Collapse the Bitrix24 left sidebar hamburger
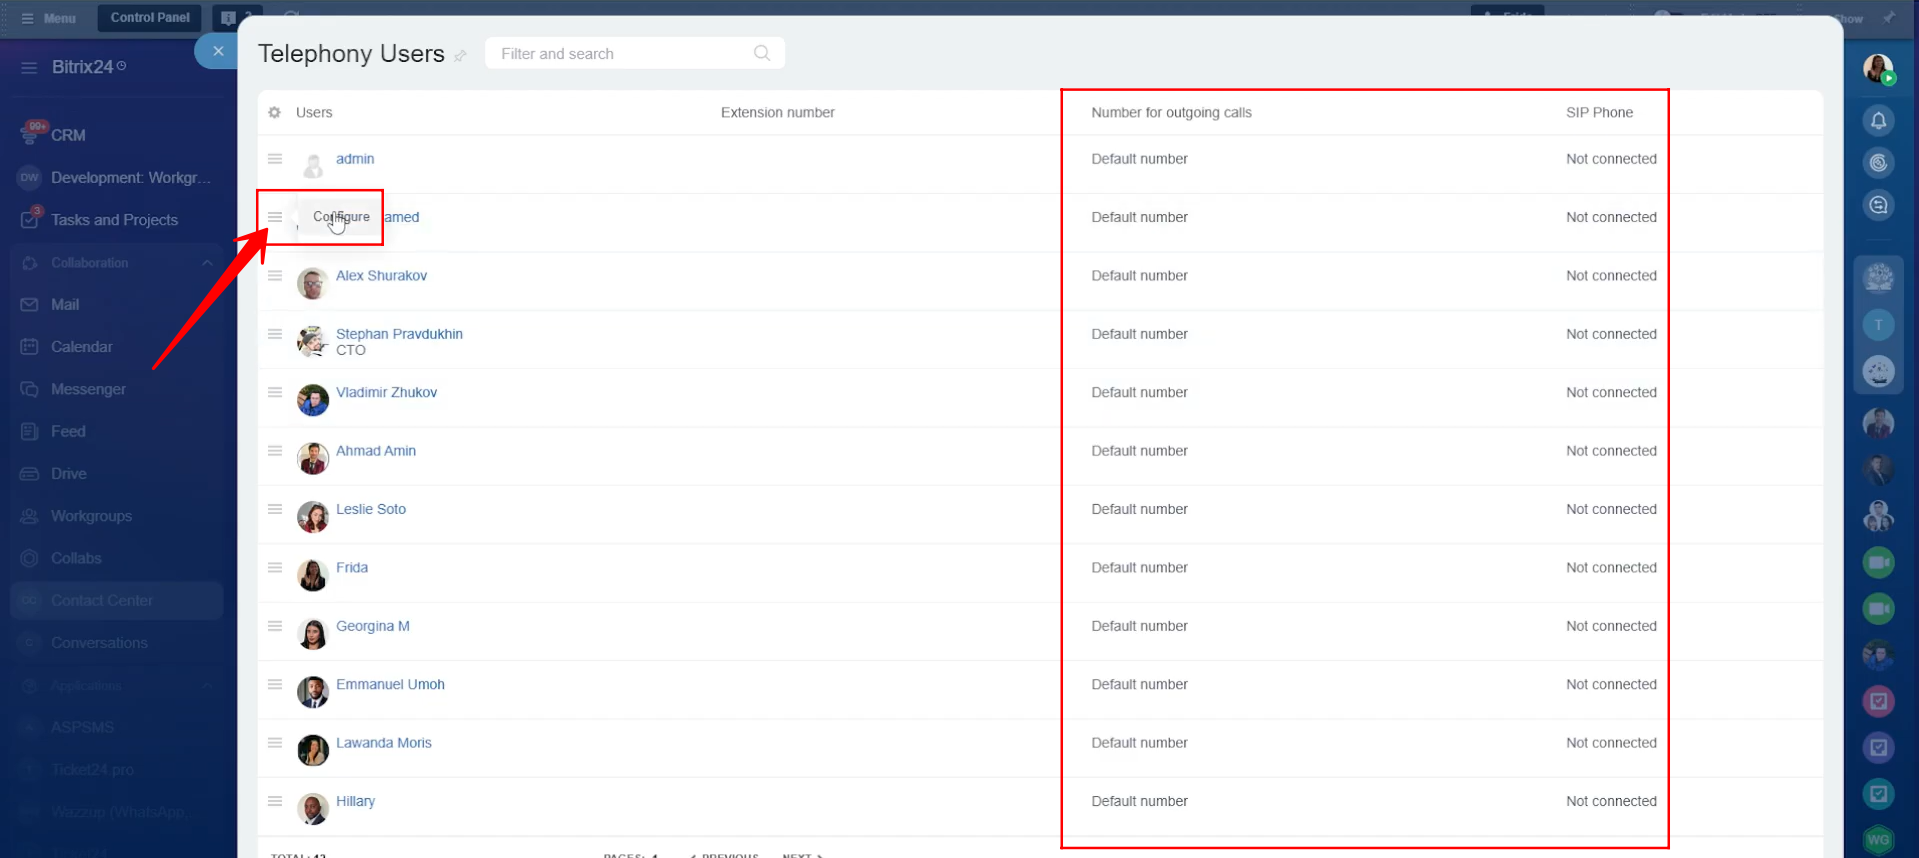 29,67
